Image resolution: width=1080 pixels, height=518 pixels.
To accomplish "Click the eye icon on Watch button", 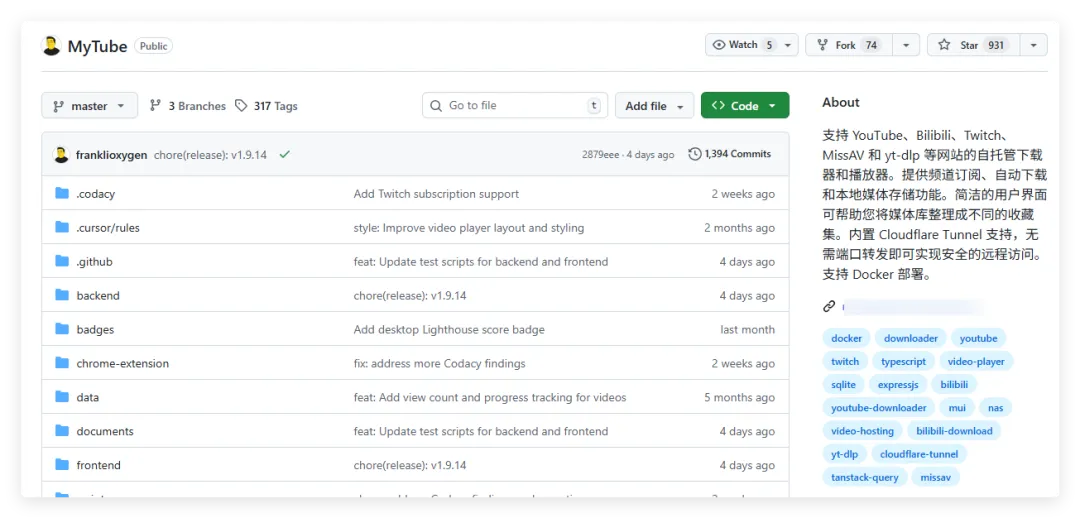I will [719, 45].
